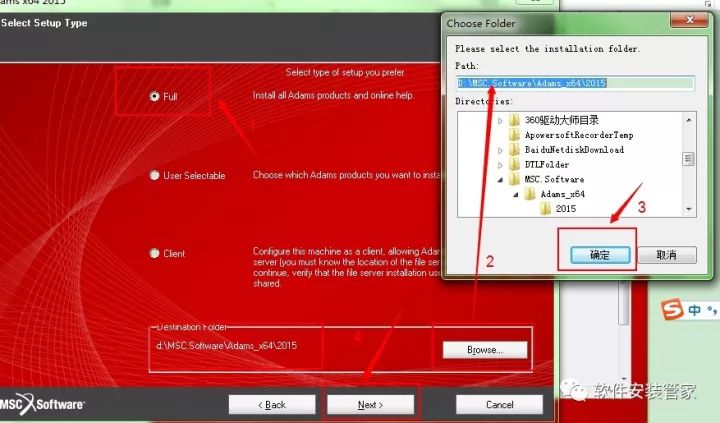Select the Client setup radio button
Viewport: 720px width, 423px height.
154,253
